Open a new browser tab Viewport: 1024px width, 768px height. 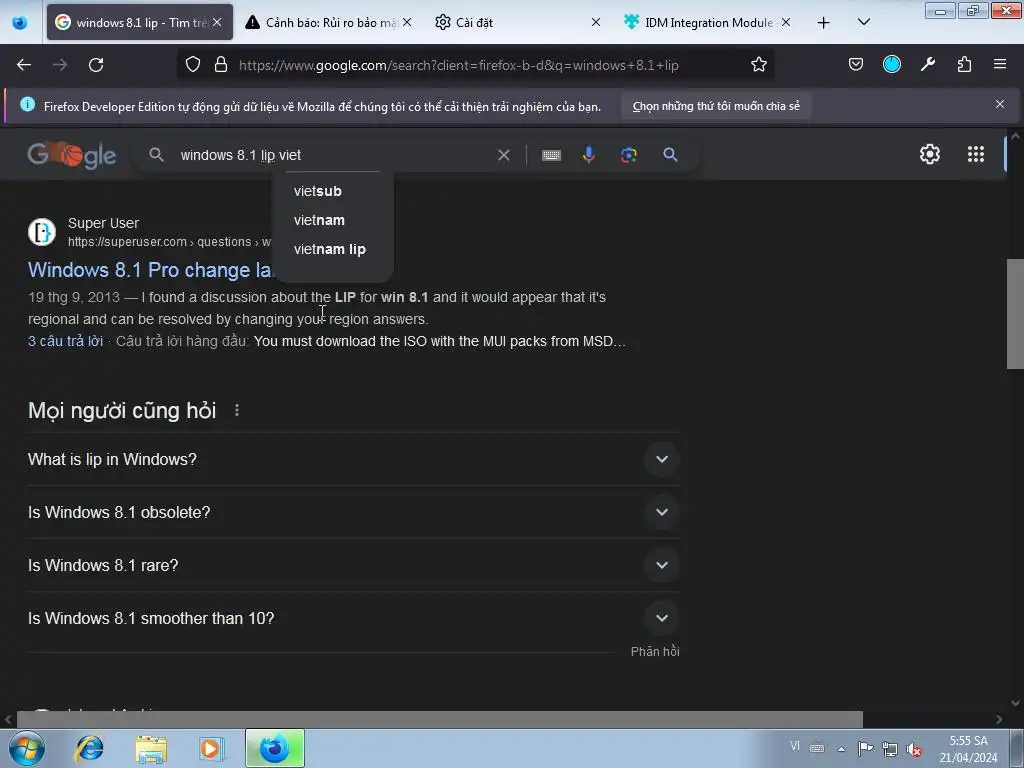[824, 23]
